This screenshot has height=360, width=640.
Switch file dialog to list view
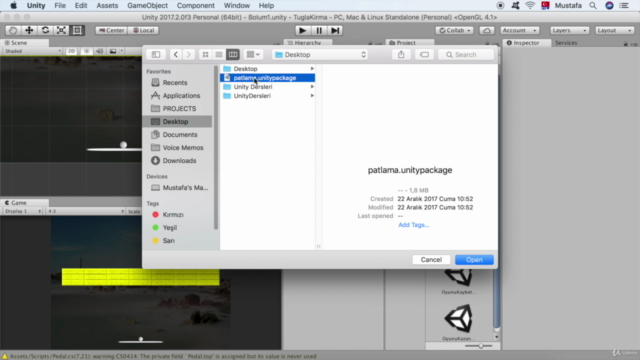pyautogui.click(x=219, y=54)
